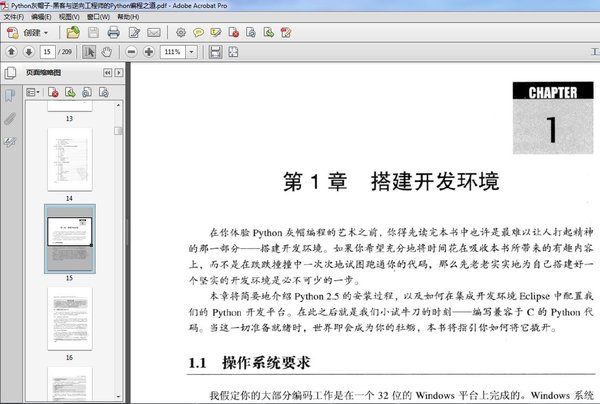Click the Print icon

pyautogui.click(x=114, y=33)
